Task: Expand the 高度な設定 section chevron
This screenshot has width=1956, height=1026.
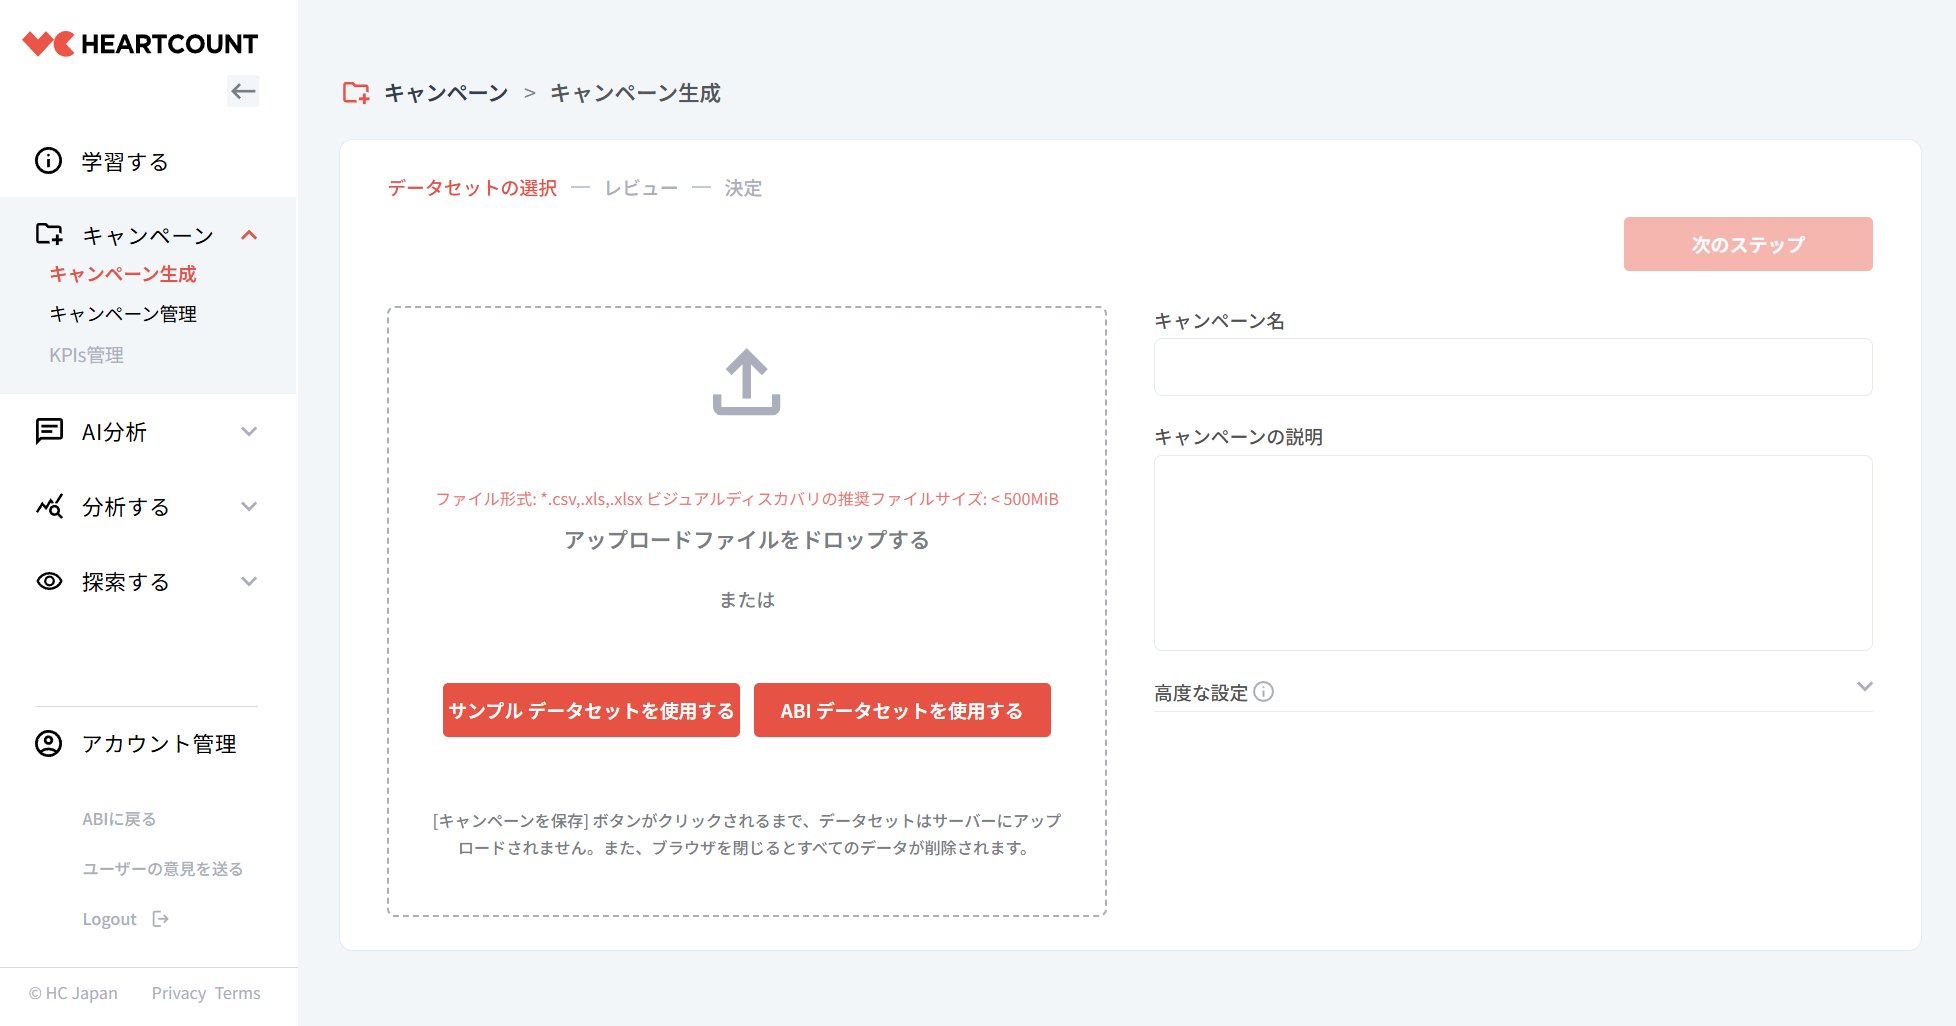Action: [1864, 687]
